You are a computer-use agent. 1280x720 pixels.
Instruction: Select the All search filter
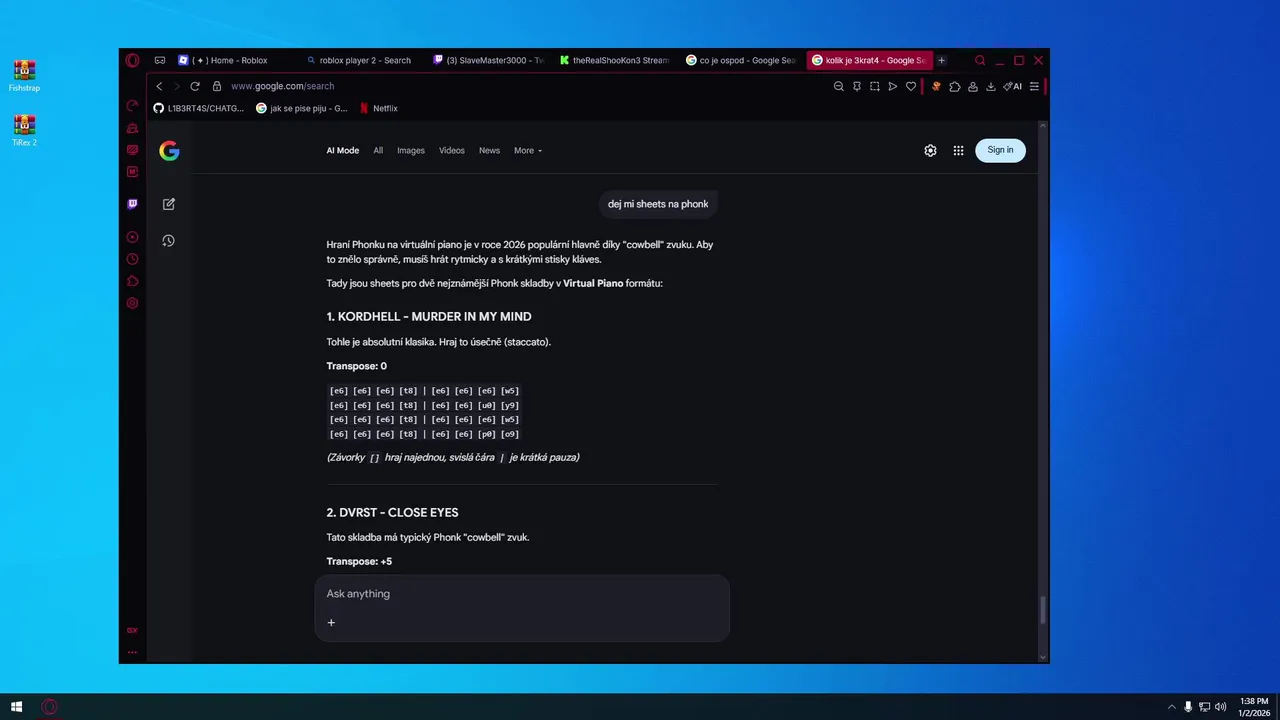[378, 150]
